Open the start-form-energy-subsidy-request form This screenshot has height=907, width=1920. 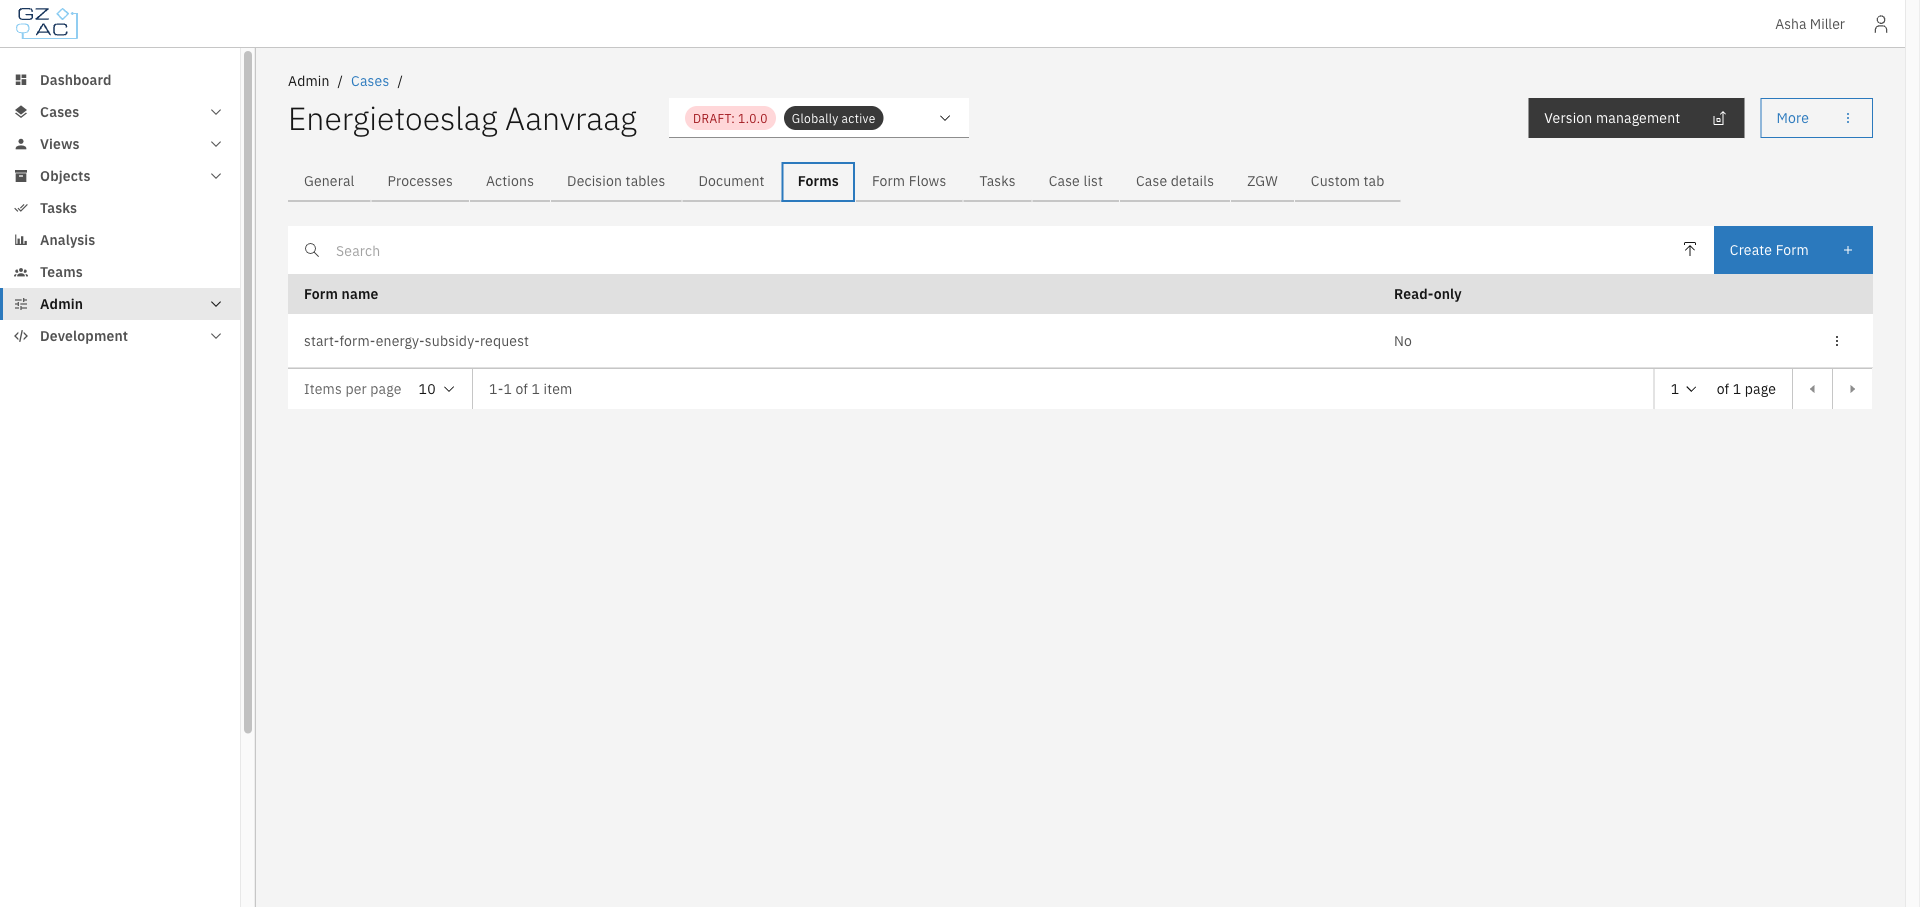(x=416, y=341)
